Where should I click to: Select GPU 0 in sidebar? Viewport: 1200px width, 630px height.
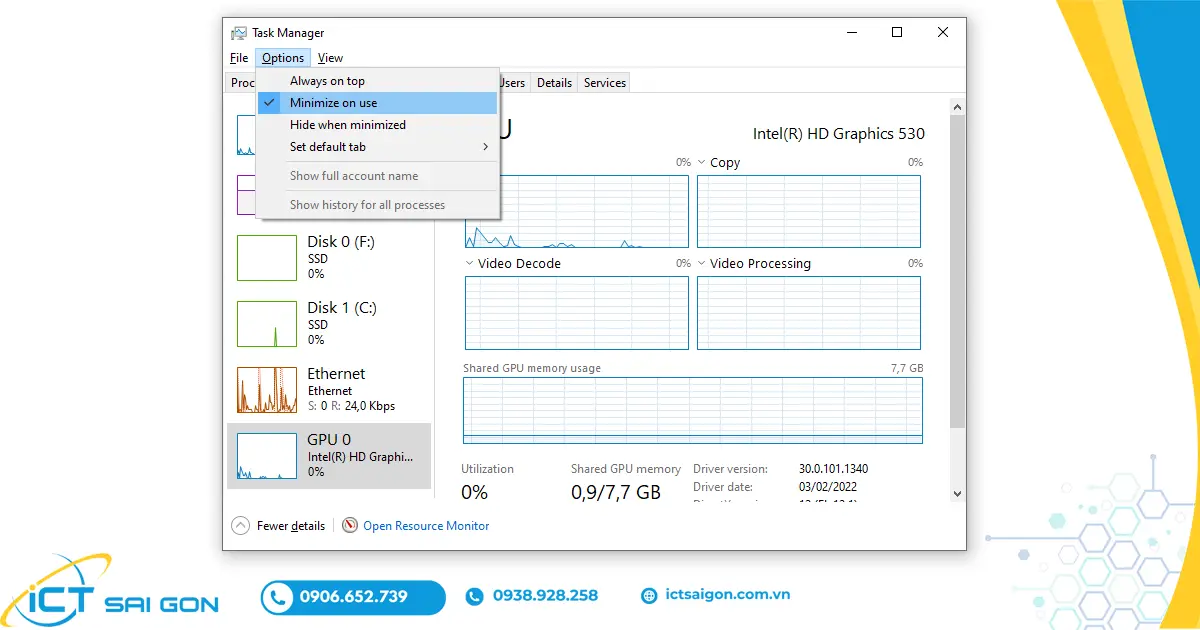pos(329,455)
